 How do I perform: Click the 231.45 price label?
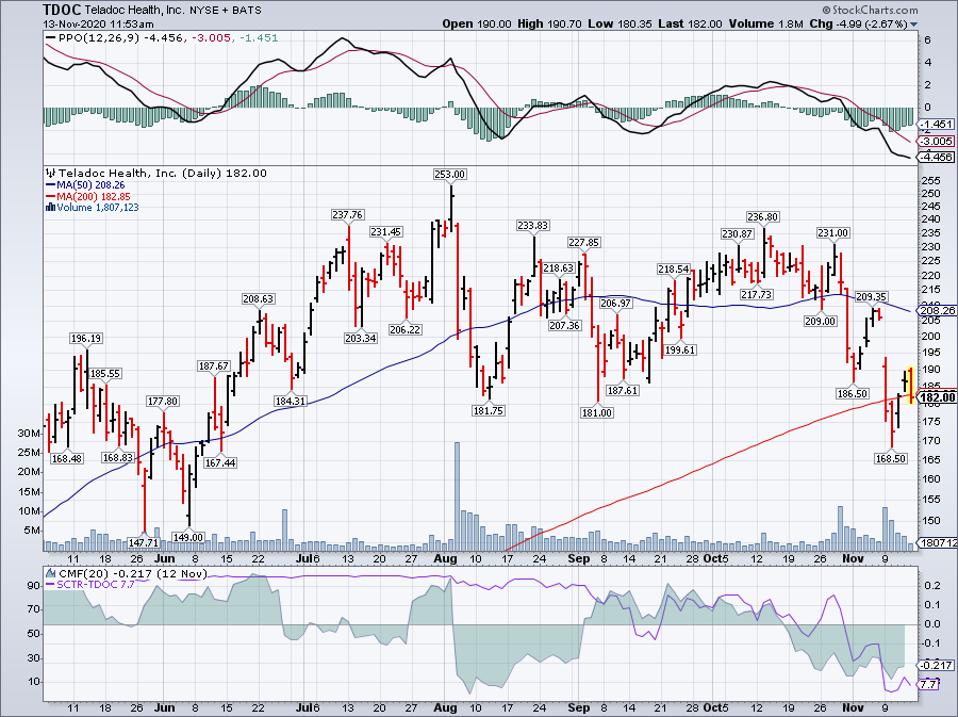386,232
